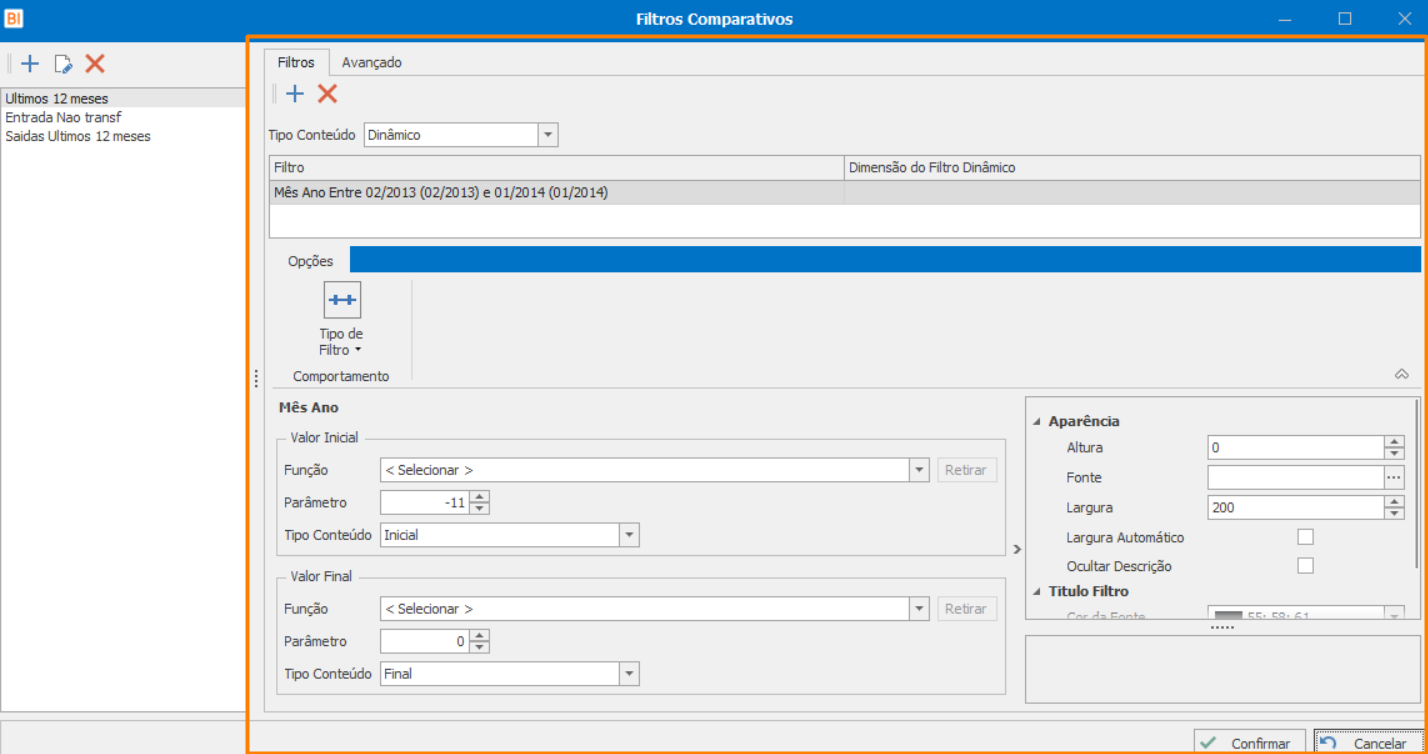The image size is (1428, 754).
Task: Open the top Tipo Conteúdo Dinâmico dropdown
Action: click(x=548, y=135)
